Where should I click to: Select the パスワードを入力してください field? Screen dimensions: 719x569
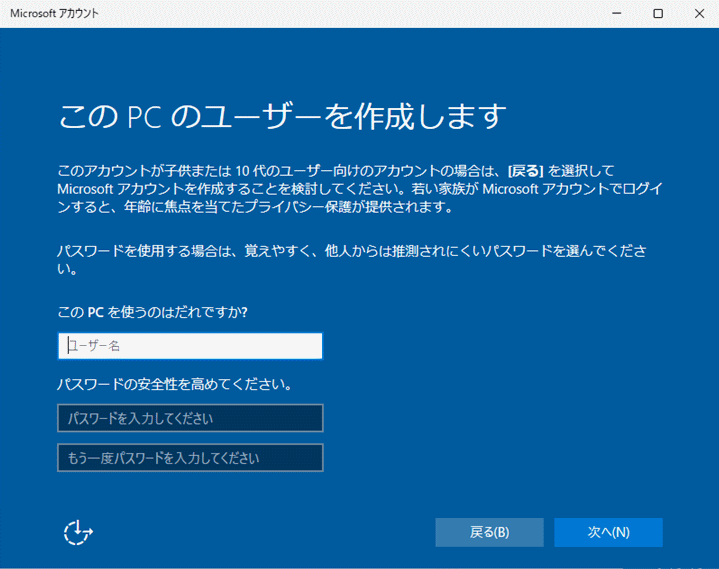coord(190,418)
